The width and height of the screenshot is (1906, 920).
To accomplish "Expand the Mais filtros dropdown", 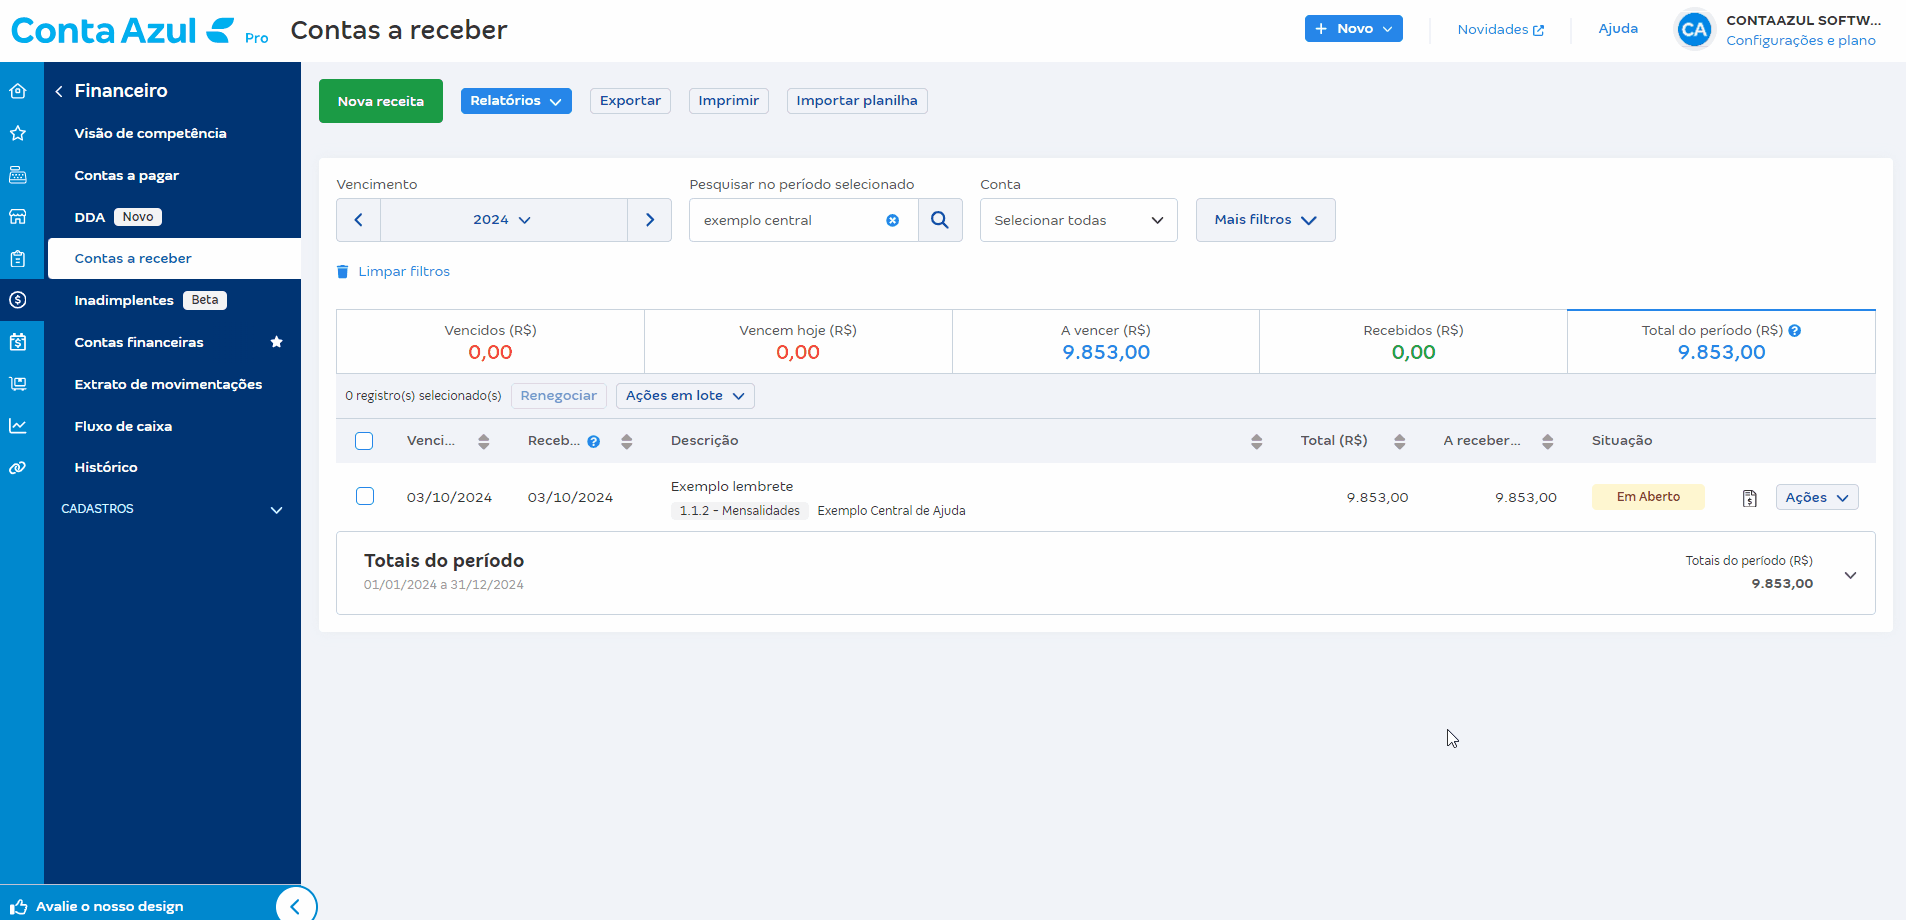I will pyautogui.click(x=1265, y=220).
